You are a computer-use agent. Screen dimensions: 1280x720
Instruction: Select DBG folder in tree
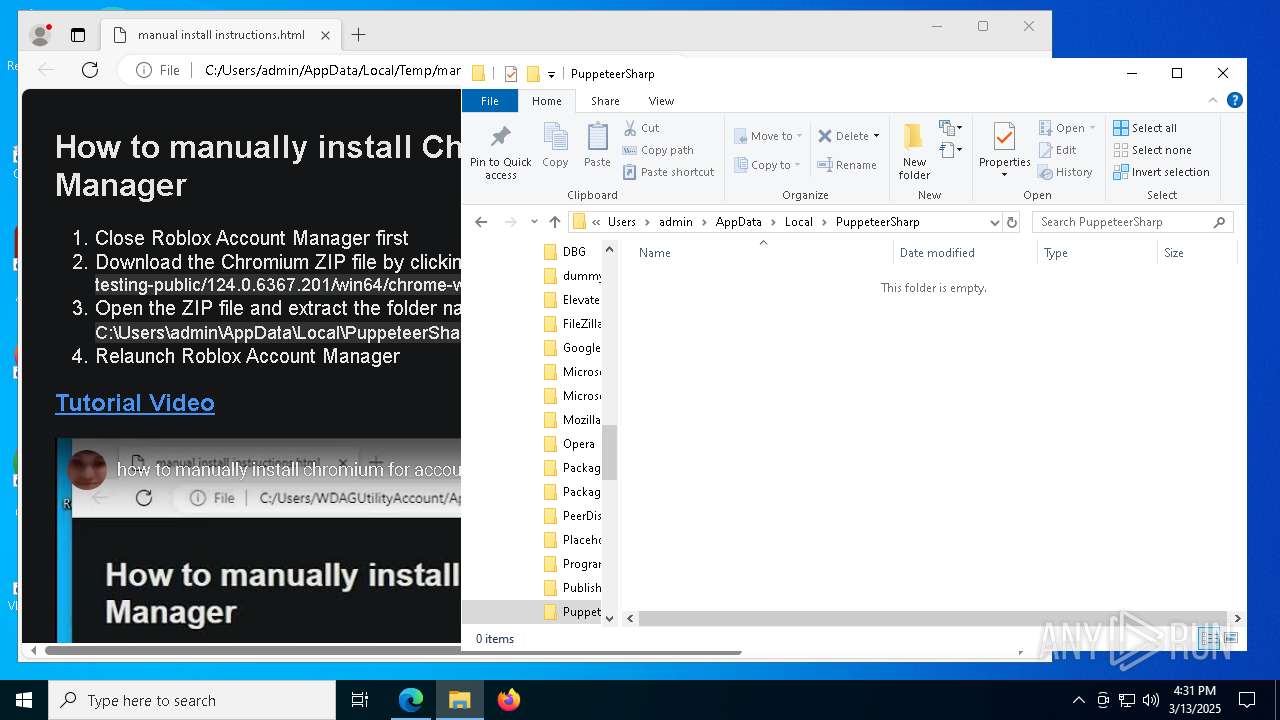pos(574,252)
